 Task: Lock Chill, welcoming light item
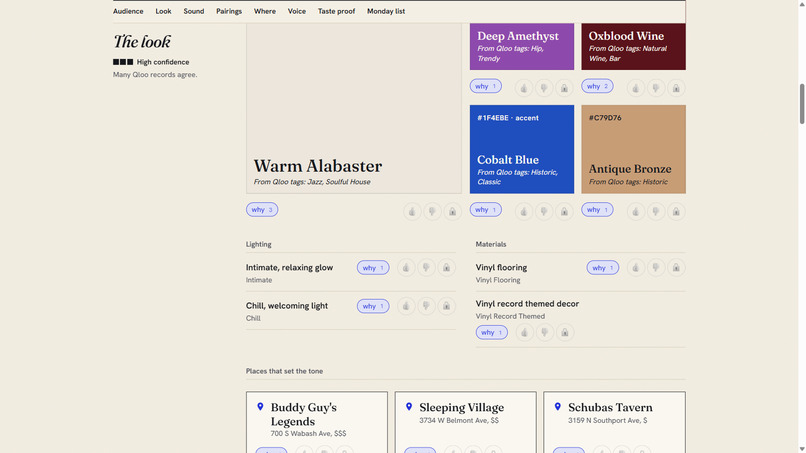pos(447,306)
